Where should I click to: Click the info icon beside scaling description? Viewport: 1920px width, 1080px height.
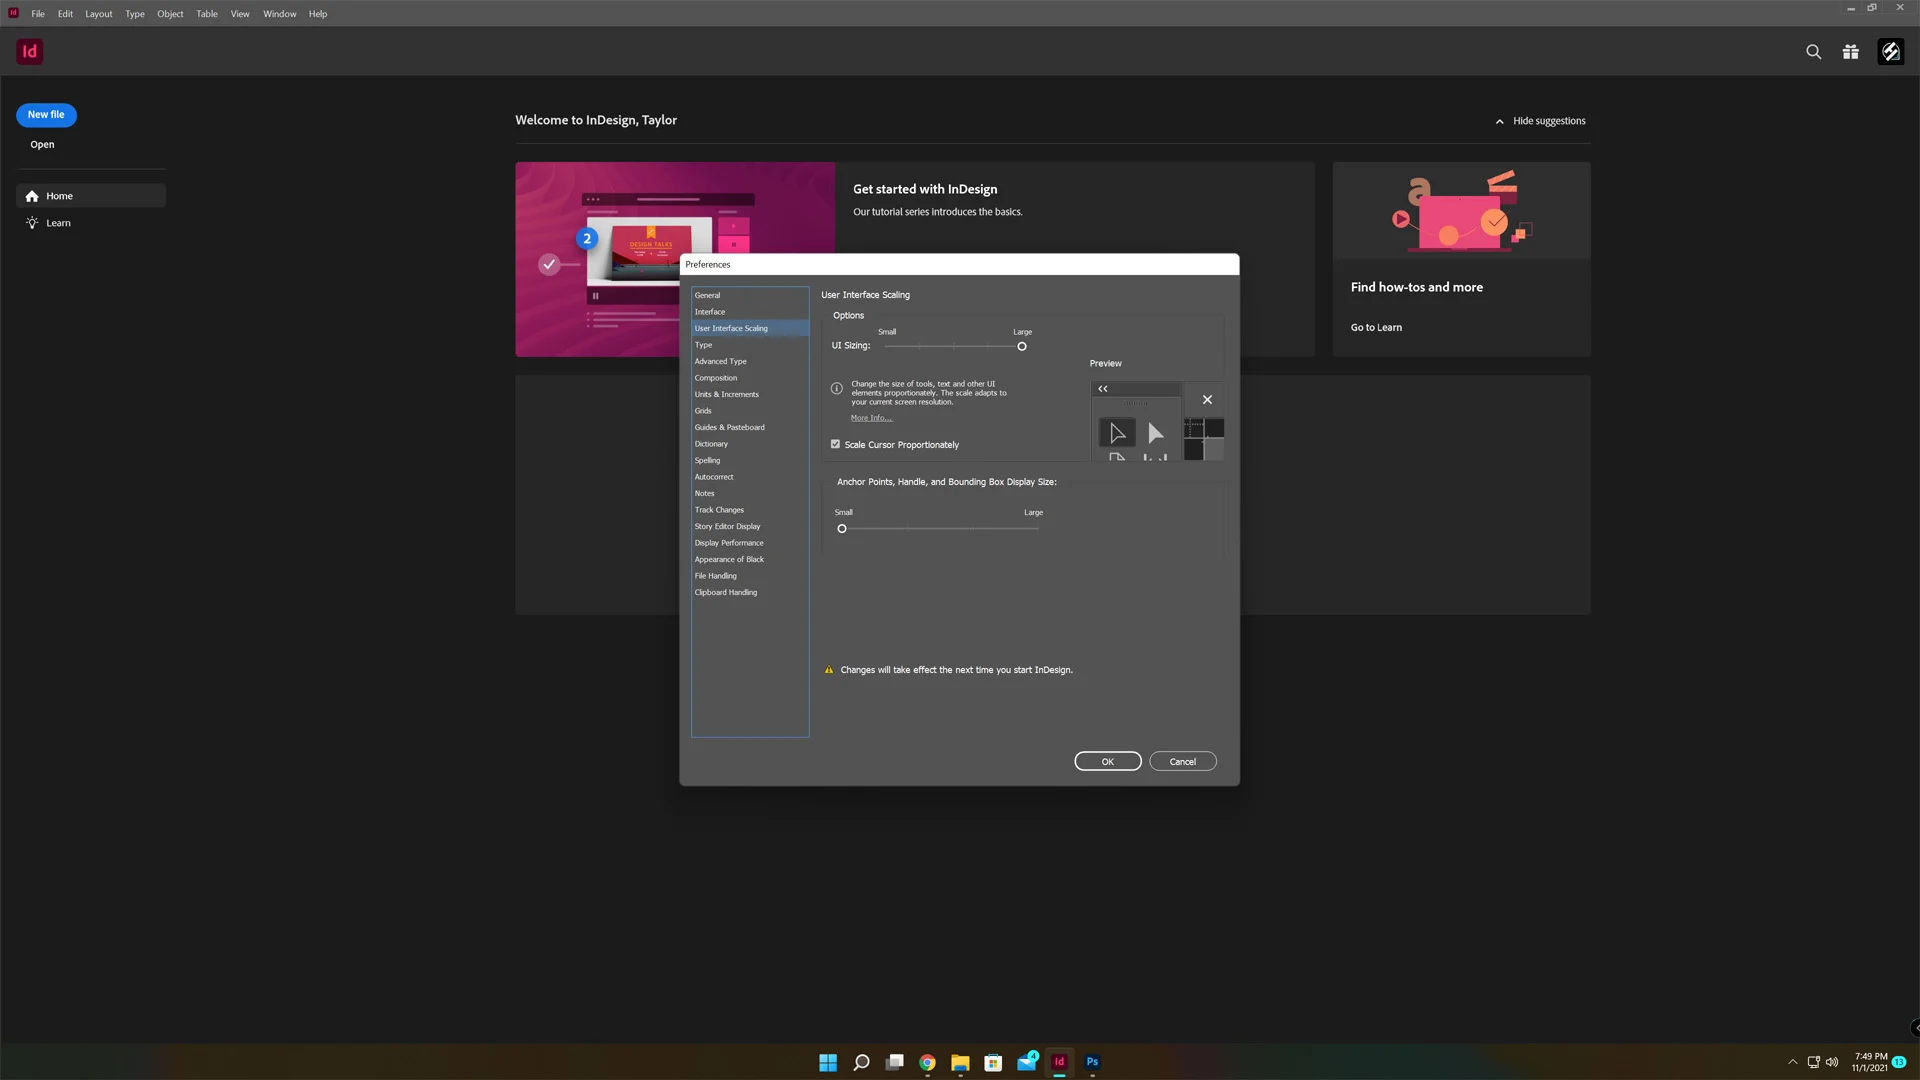pyautogui.click(x=836, y=389)
